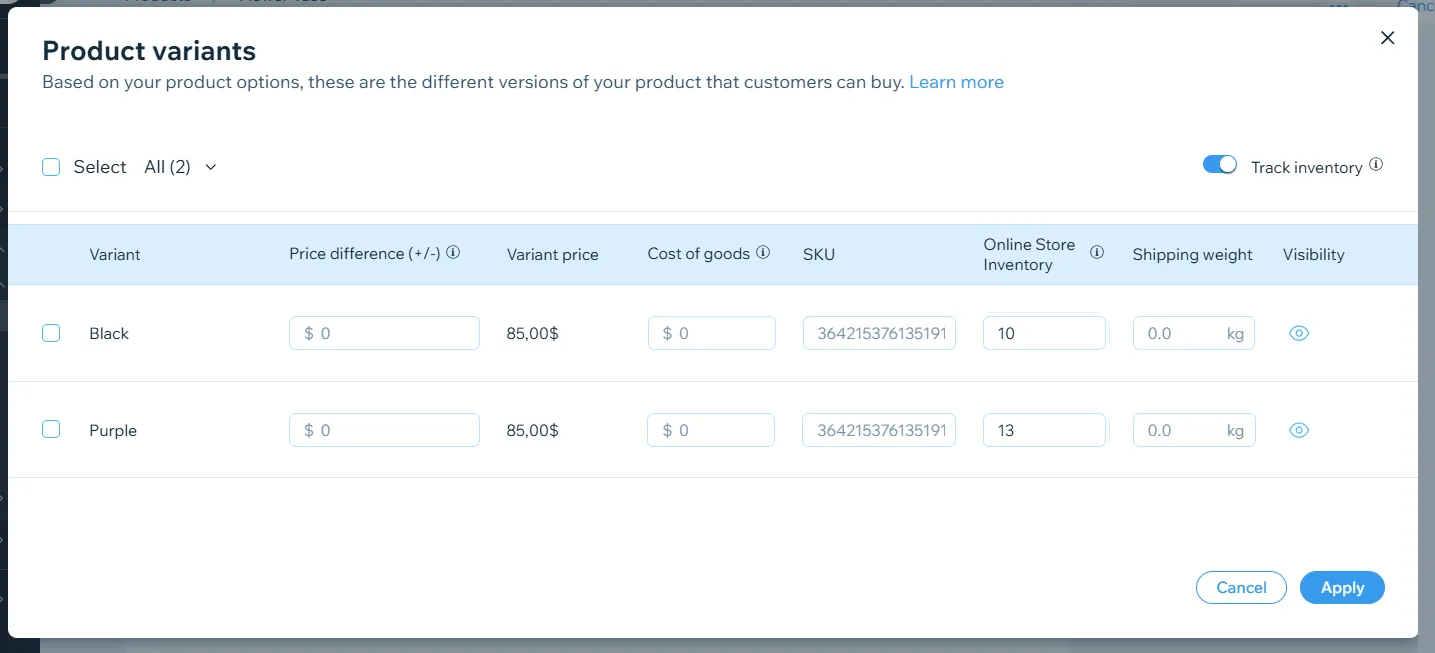Click the Variant column header
The image size is (1435, 653).
pyautogui.click(x=115, y=254)
